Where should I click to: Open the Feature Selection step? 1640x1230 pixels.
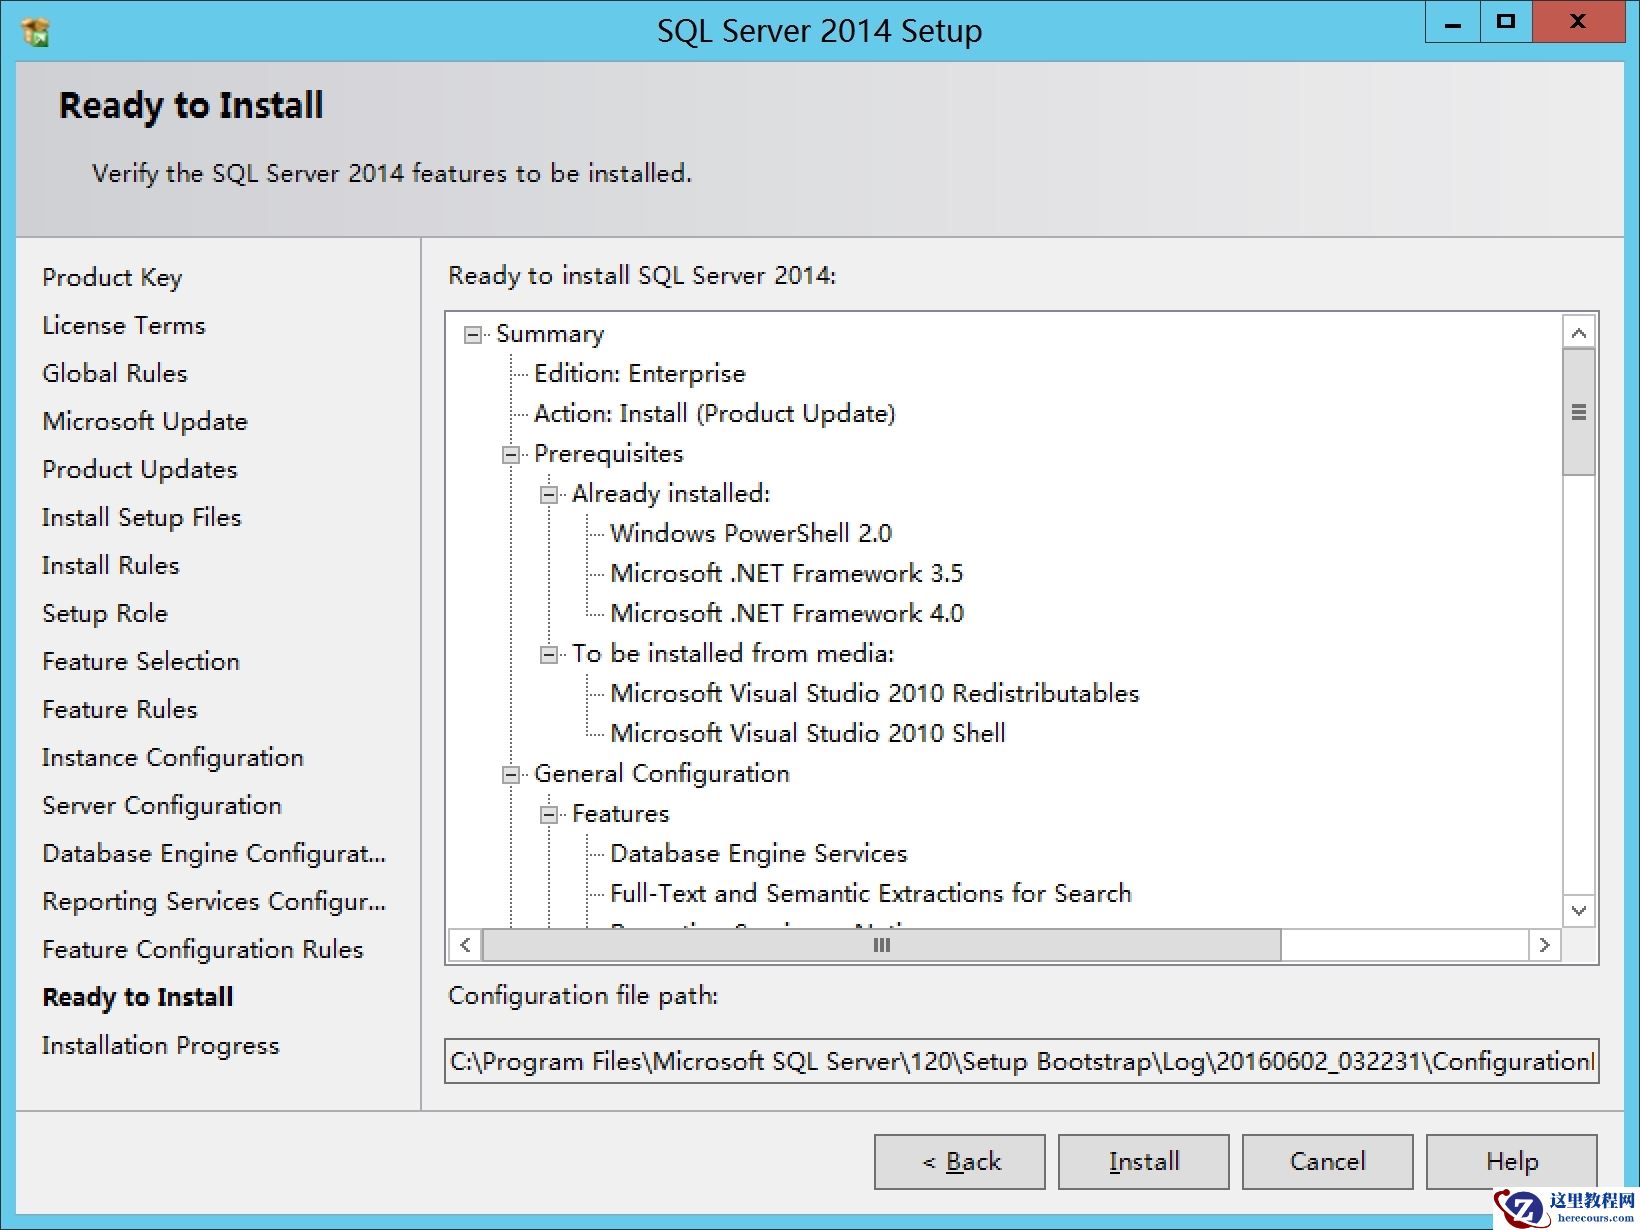pos(140,661)
